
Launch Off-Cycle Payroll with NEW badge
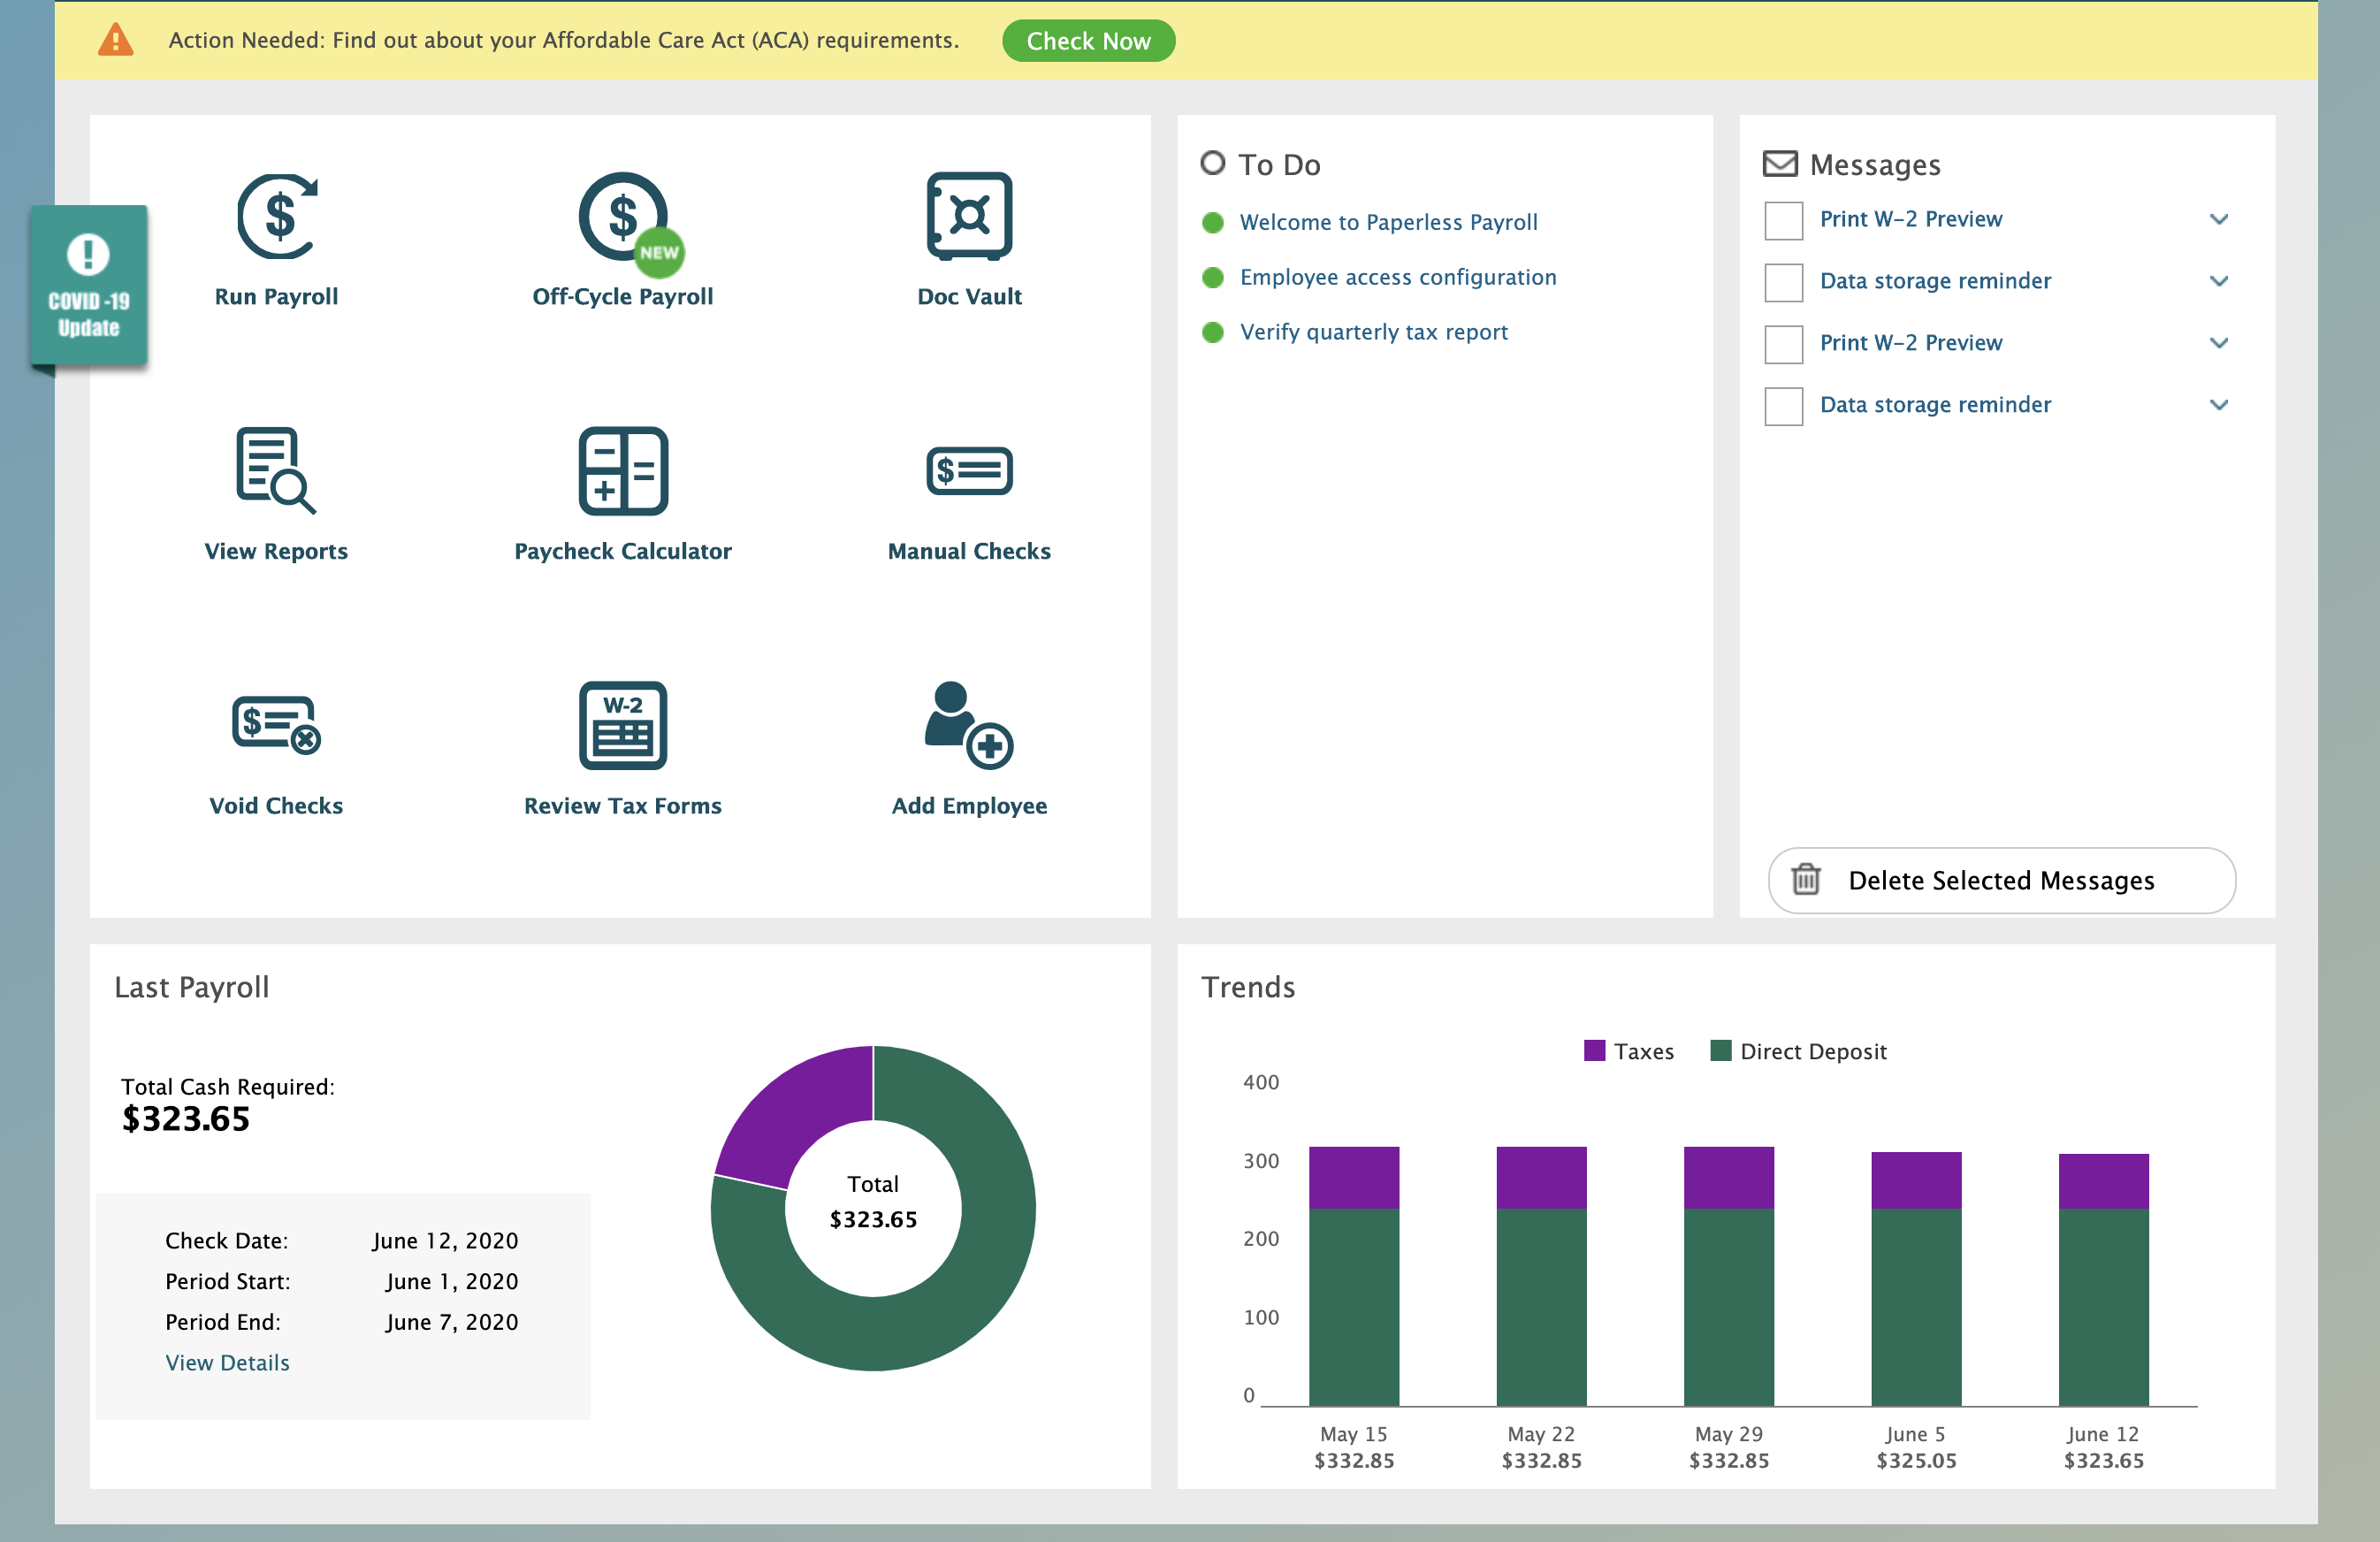[x=624, y=217]
